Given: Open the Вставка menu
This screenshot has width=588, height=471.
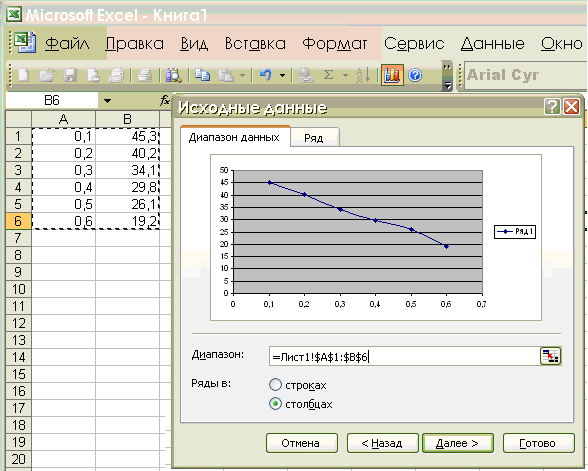Looking at the screenshot, I should pos(255,44).
